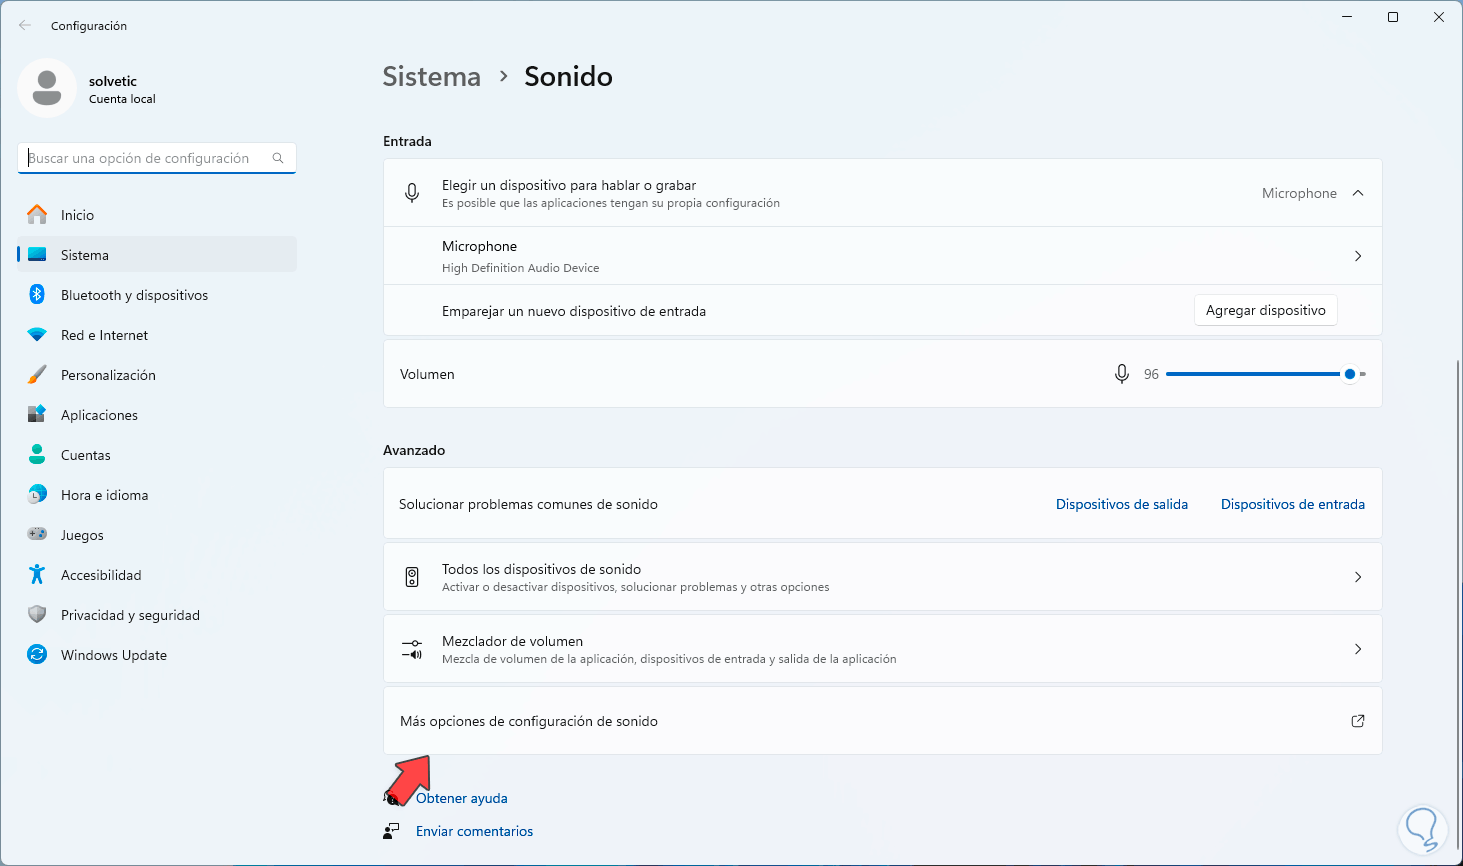Screen dimensions: 1463x866
Task: Open Personalización settings in the sidebar
Action: point(108,375)
